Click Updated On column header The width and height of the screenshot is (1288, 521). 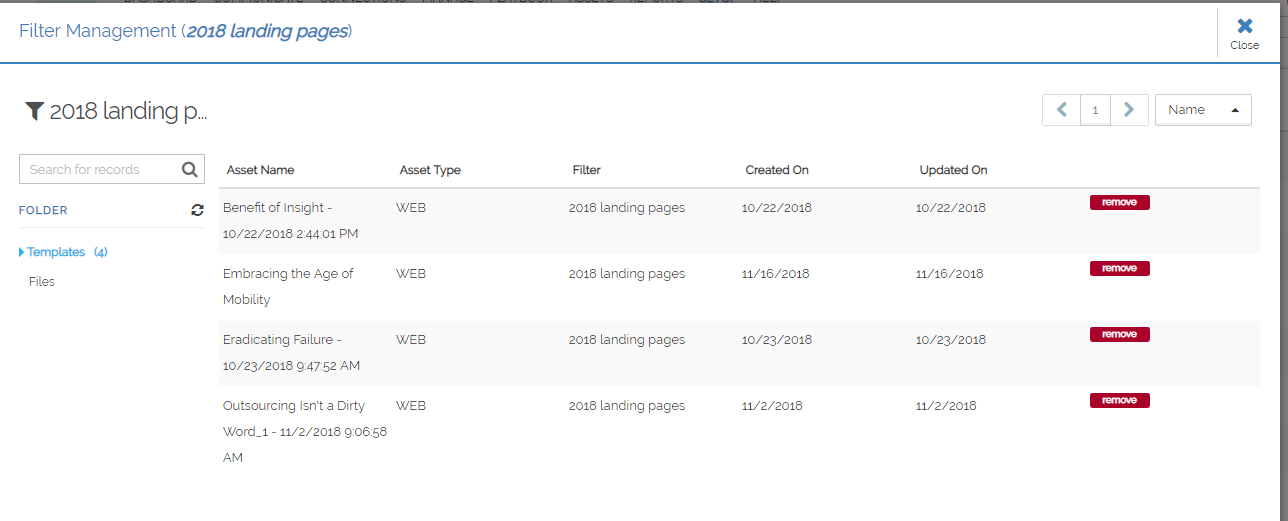(x=953, y=170)
